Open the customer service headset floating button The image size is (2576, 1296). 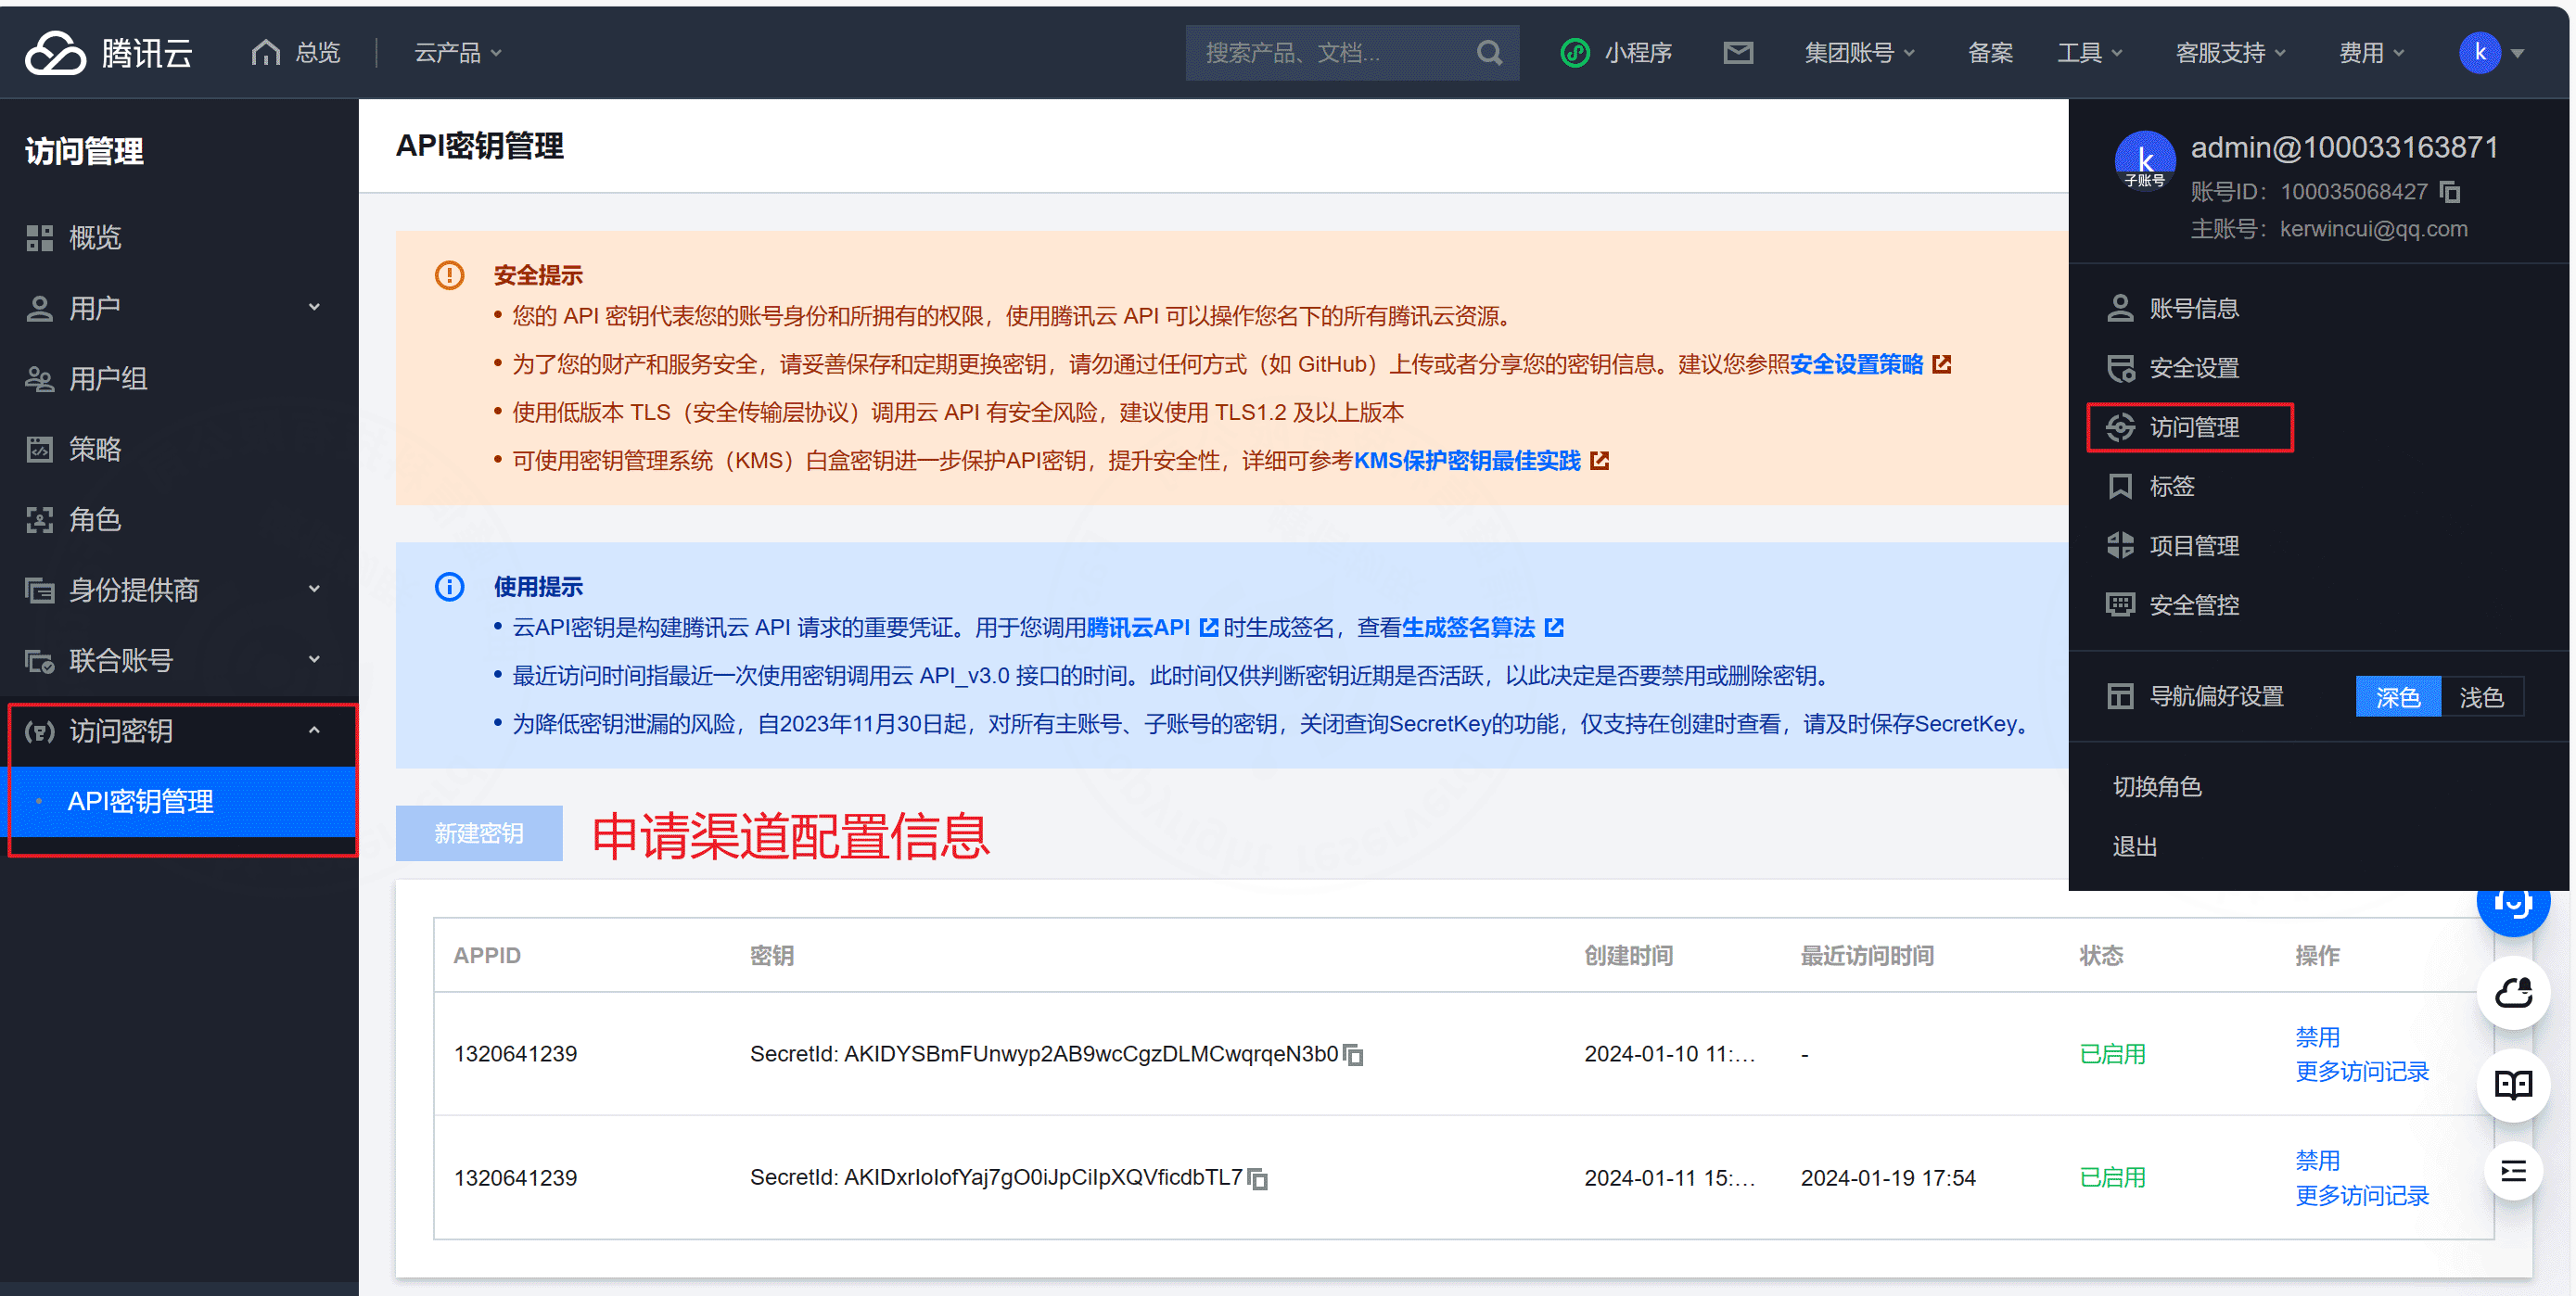(x=2512, y=906)
